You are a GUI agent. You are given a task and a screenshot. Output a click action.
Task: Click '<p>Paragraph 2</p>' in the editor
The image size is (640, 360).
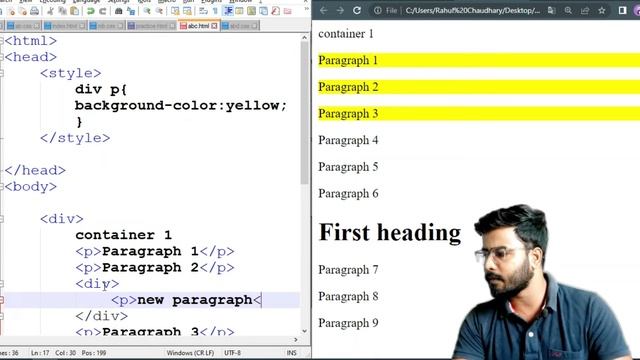point(155,267)
